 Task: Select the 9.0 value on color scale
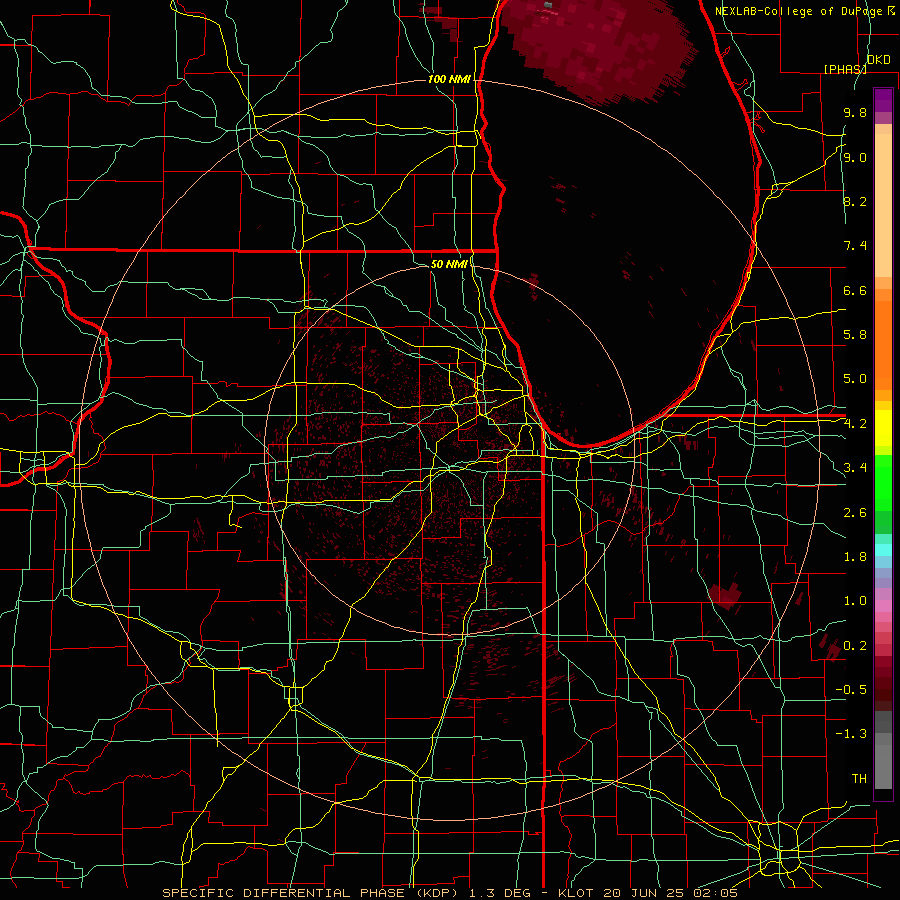point(855,157)
